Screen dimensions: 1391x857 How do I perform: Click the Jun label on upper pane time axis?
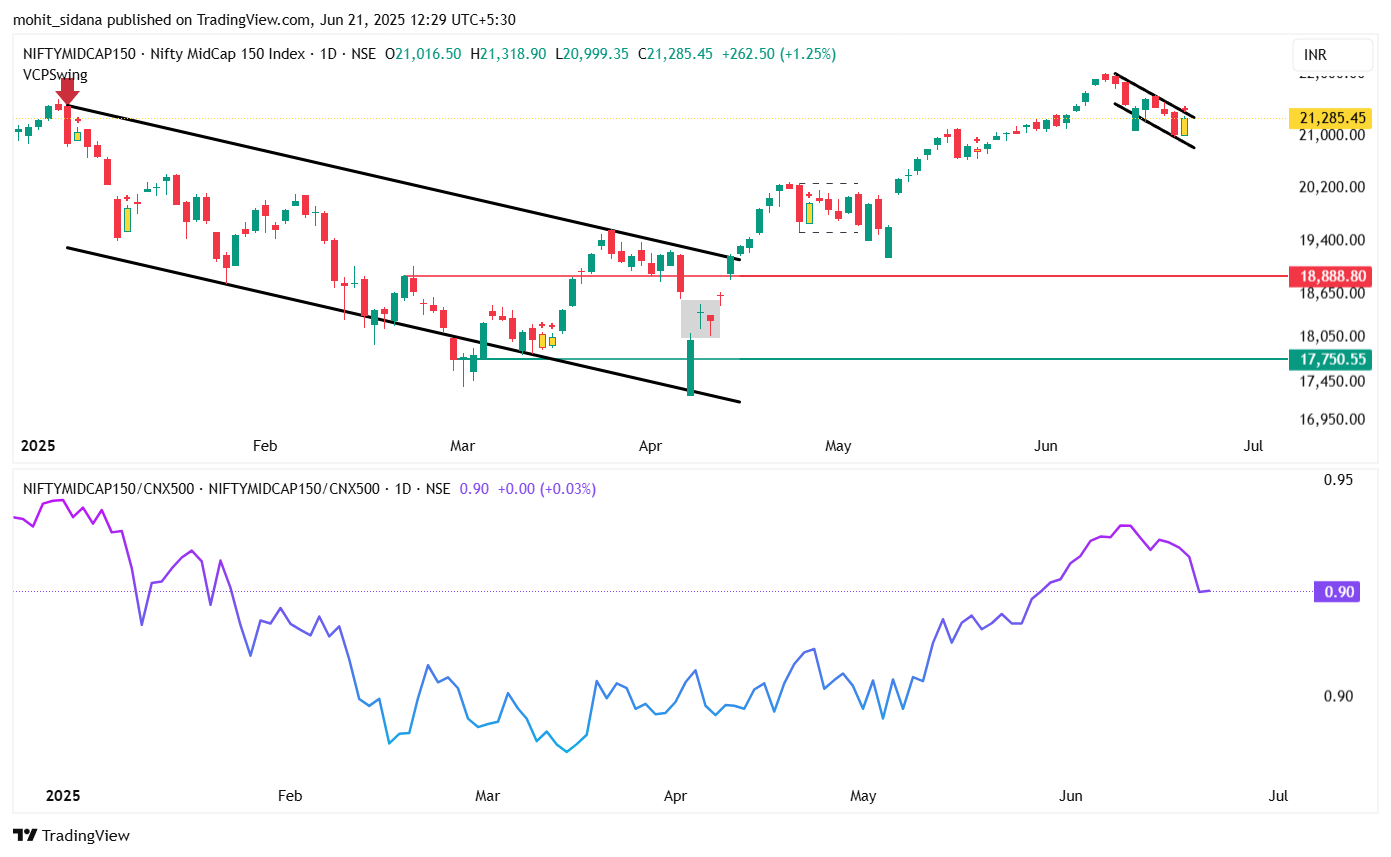coord(1046,446)
